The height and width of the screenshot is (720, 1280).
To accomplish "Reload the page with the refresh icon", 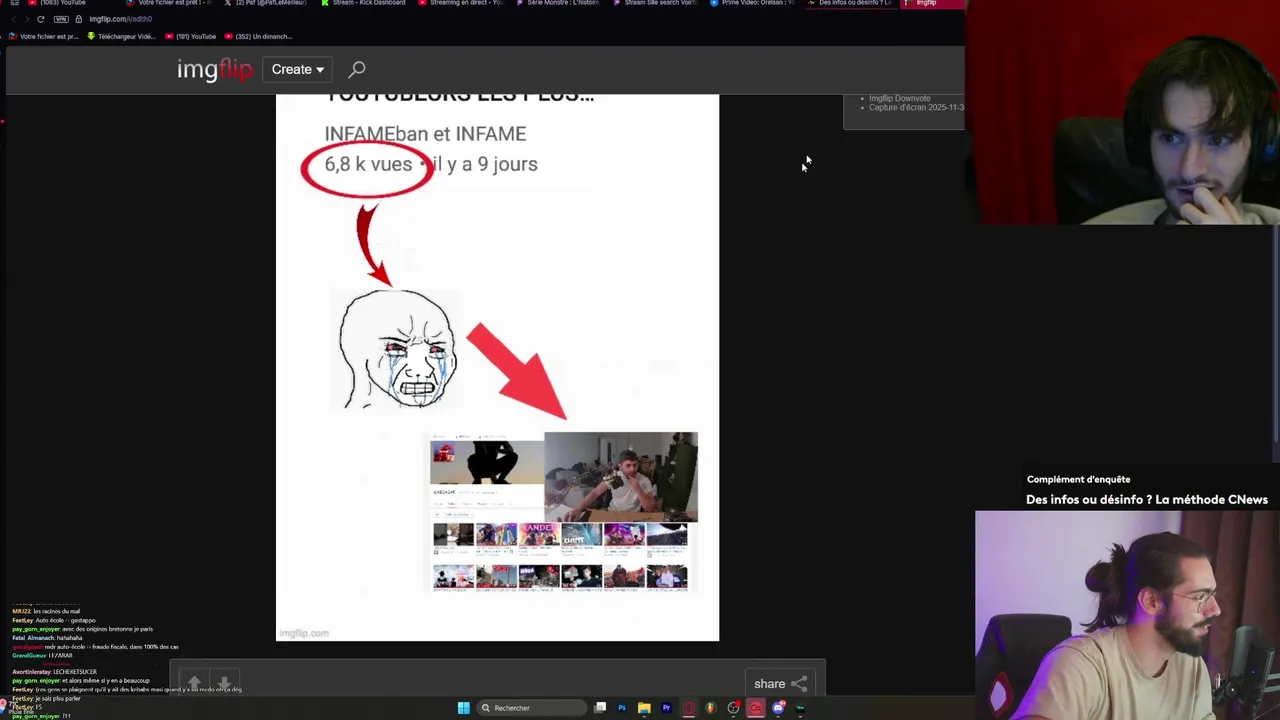I will (40, 19).
